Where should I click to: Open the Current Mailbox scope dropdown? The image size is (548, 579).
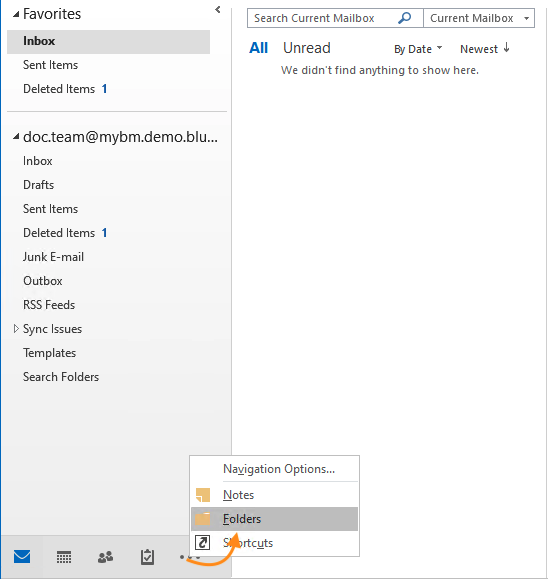pos(479,18)
